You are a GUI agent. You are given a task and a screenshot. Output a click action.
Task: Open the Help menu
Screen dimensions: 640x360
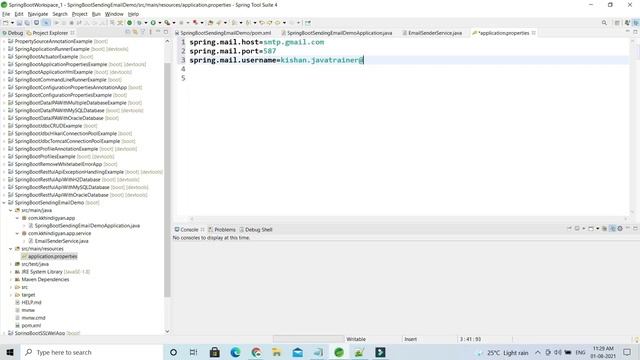coord(133,14)
